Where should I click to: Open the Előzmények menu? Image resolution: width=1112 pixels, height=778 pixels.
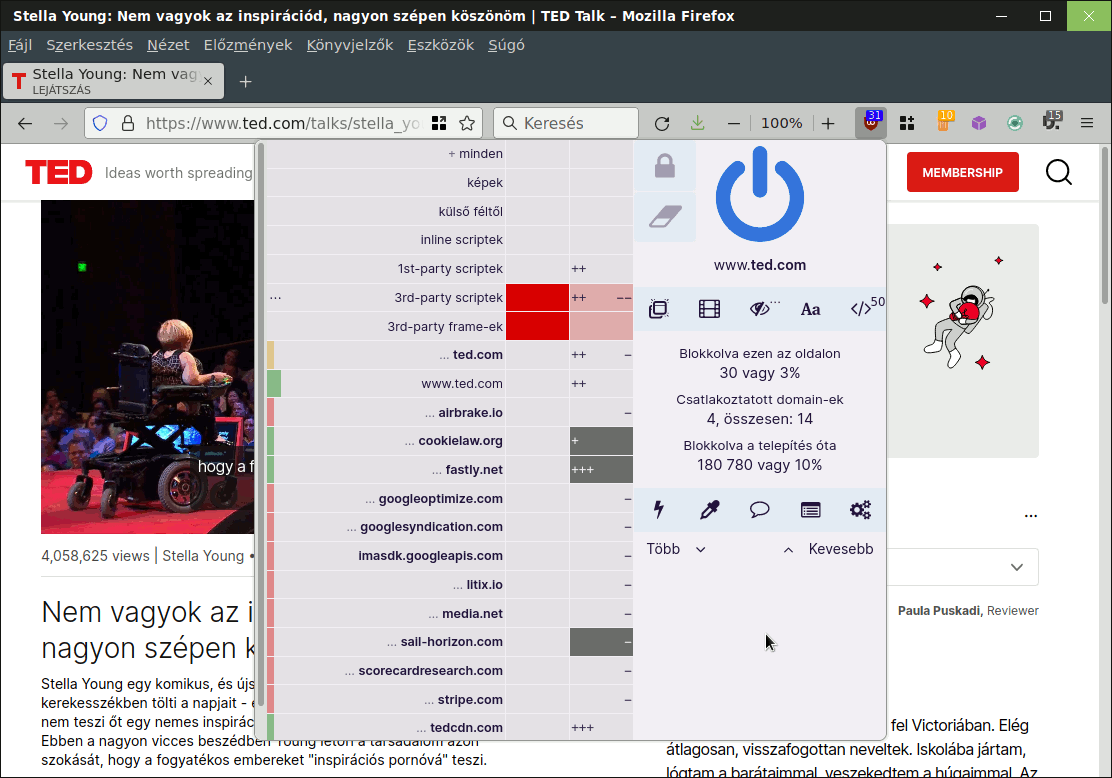(x=248, y=45)
